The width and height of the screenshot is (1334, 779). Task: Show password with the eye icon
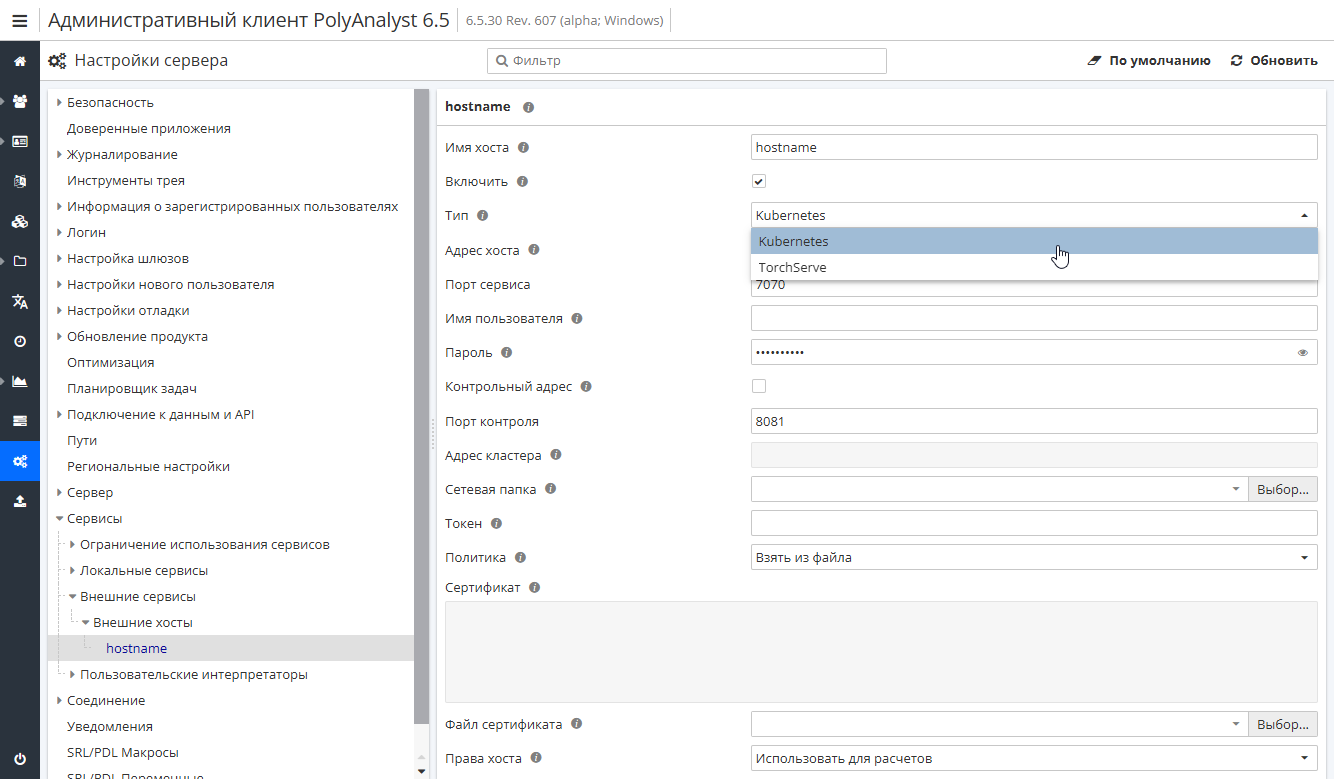pos(1303,353)
